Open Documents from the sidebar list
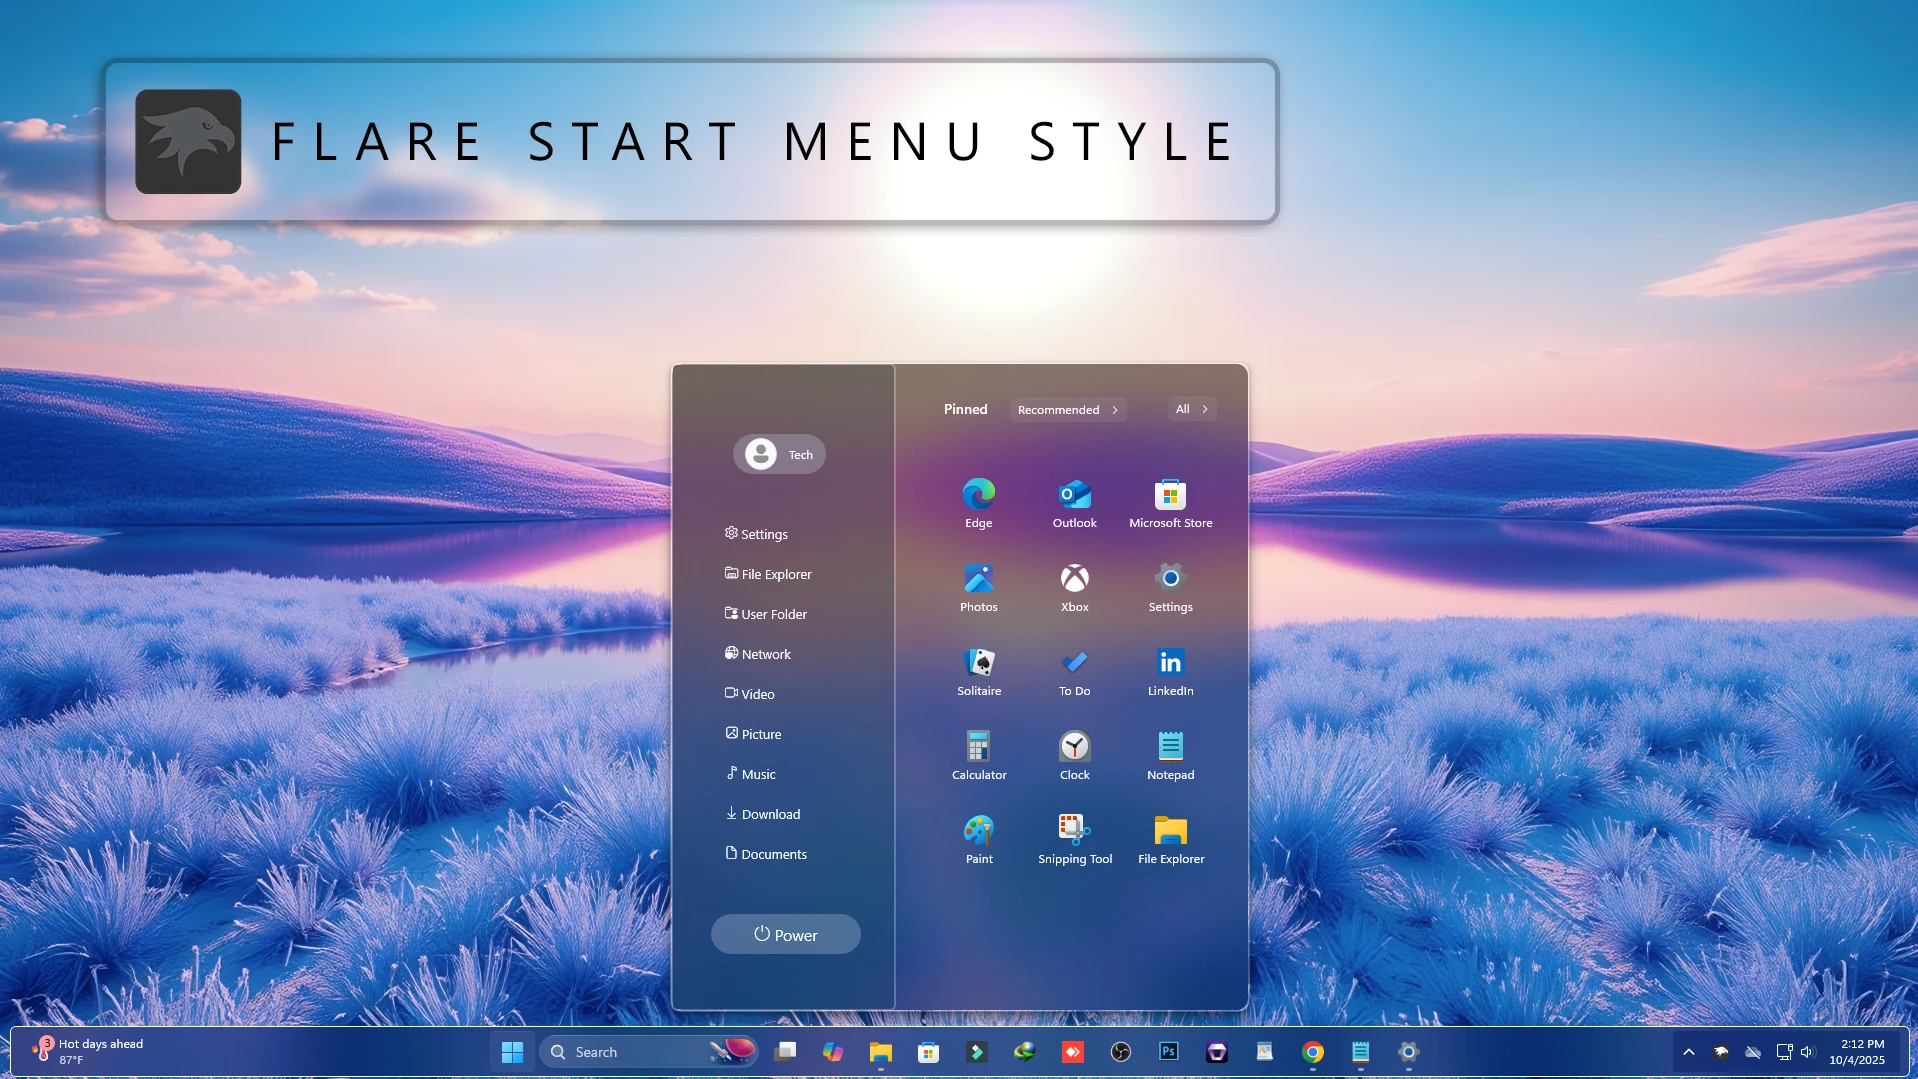 pos(773,854)
